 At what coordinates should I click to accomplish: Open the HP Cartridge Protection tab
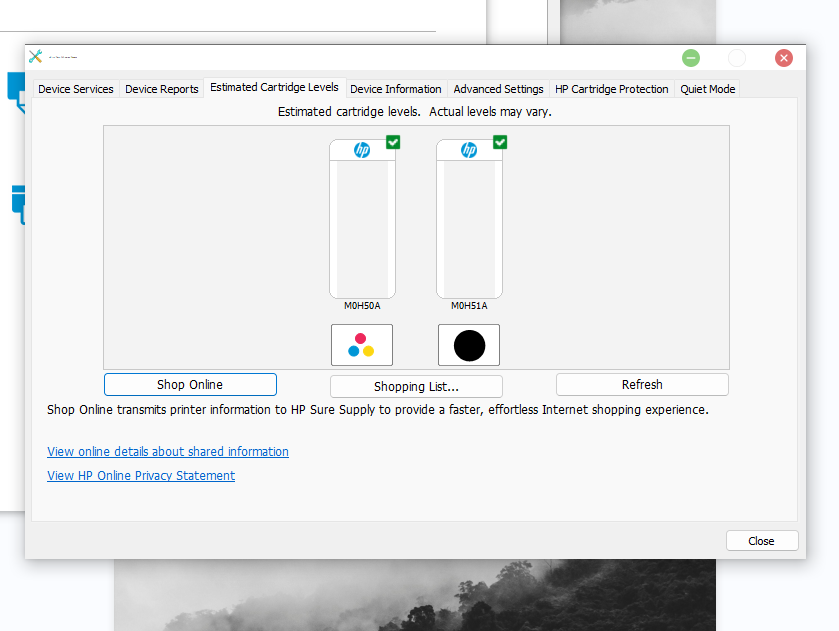click(x=612, y=89)
